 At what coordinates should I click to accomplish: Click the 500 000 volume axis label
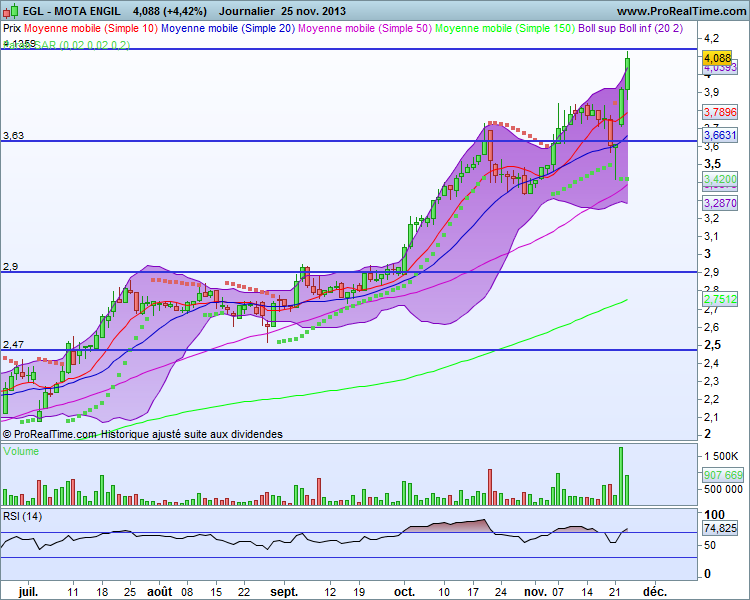(x=723, y=489)
